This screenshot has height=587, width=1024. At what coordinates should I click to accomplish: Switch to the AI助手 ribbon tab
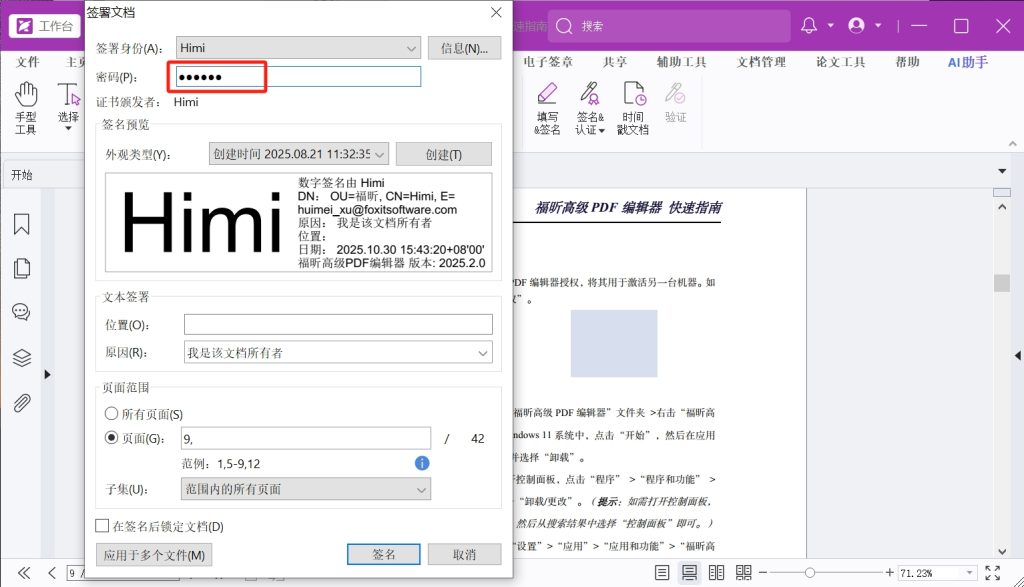[967, 62]
